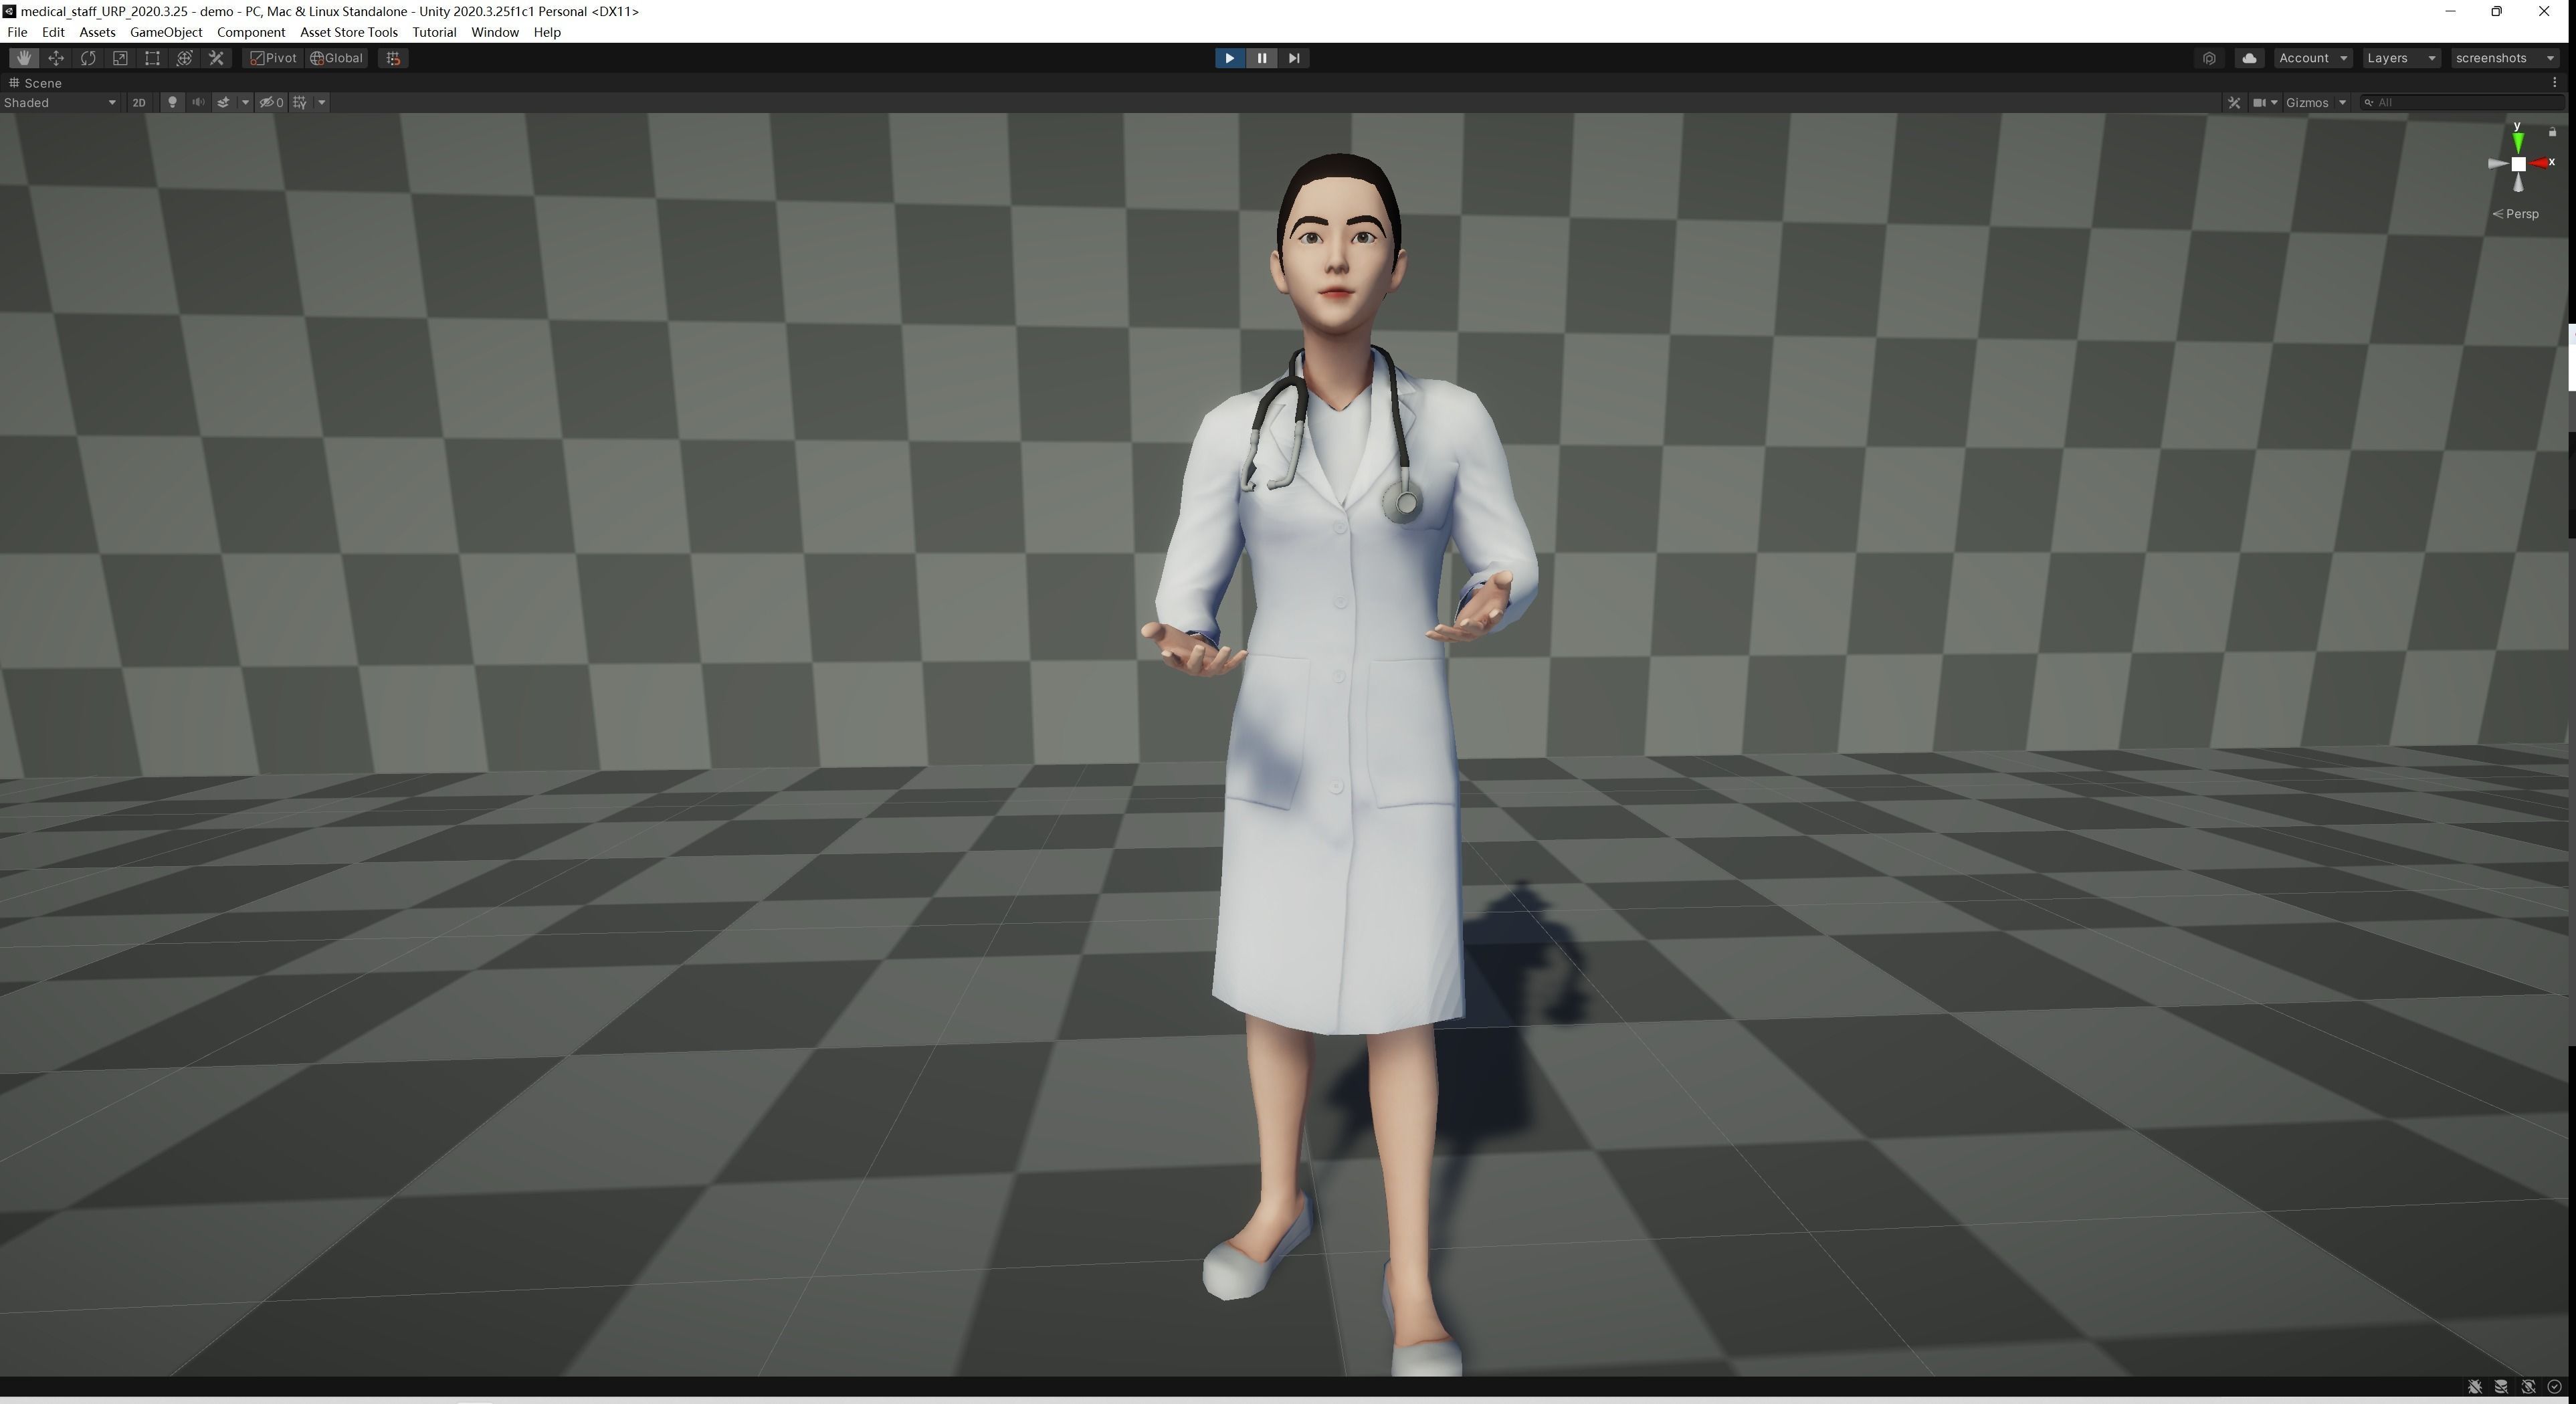The image size is (2576, 1404).
Task: Switch to the Scene tab
Action: point(36,83)
